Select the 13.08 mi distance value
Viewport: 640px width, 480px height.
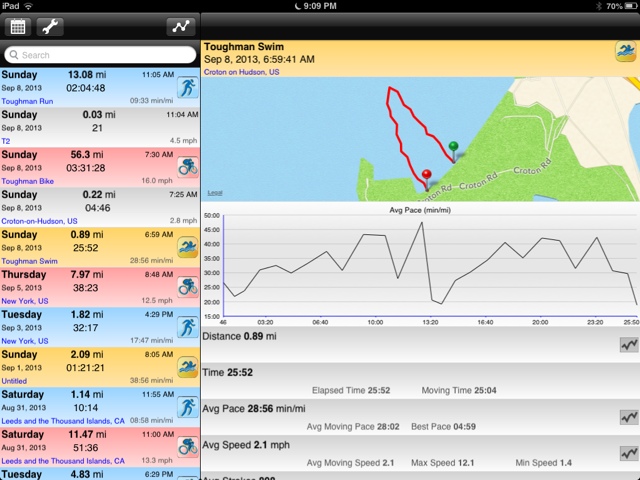click(x=87, y=75)
